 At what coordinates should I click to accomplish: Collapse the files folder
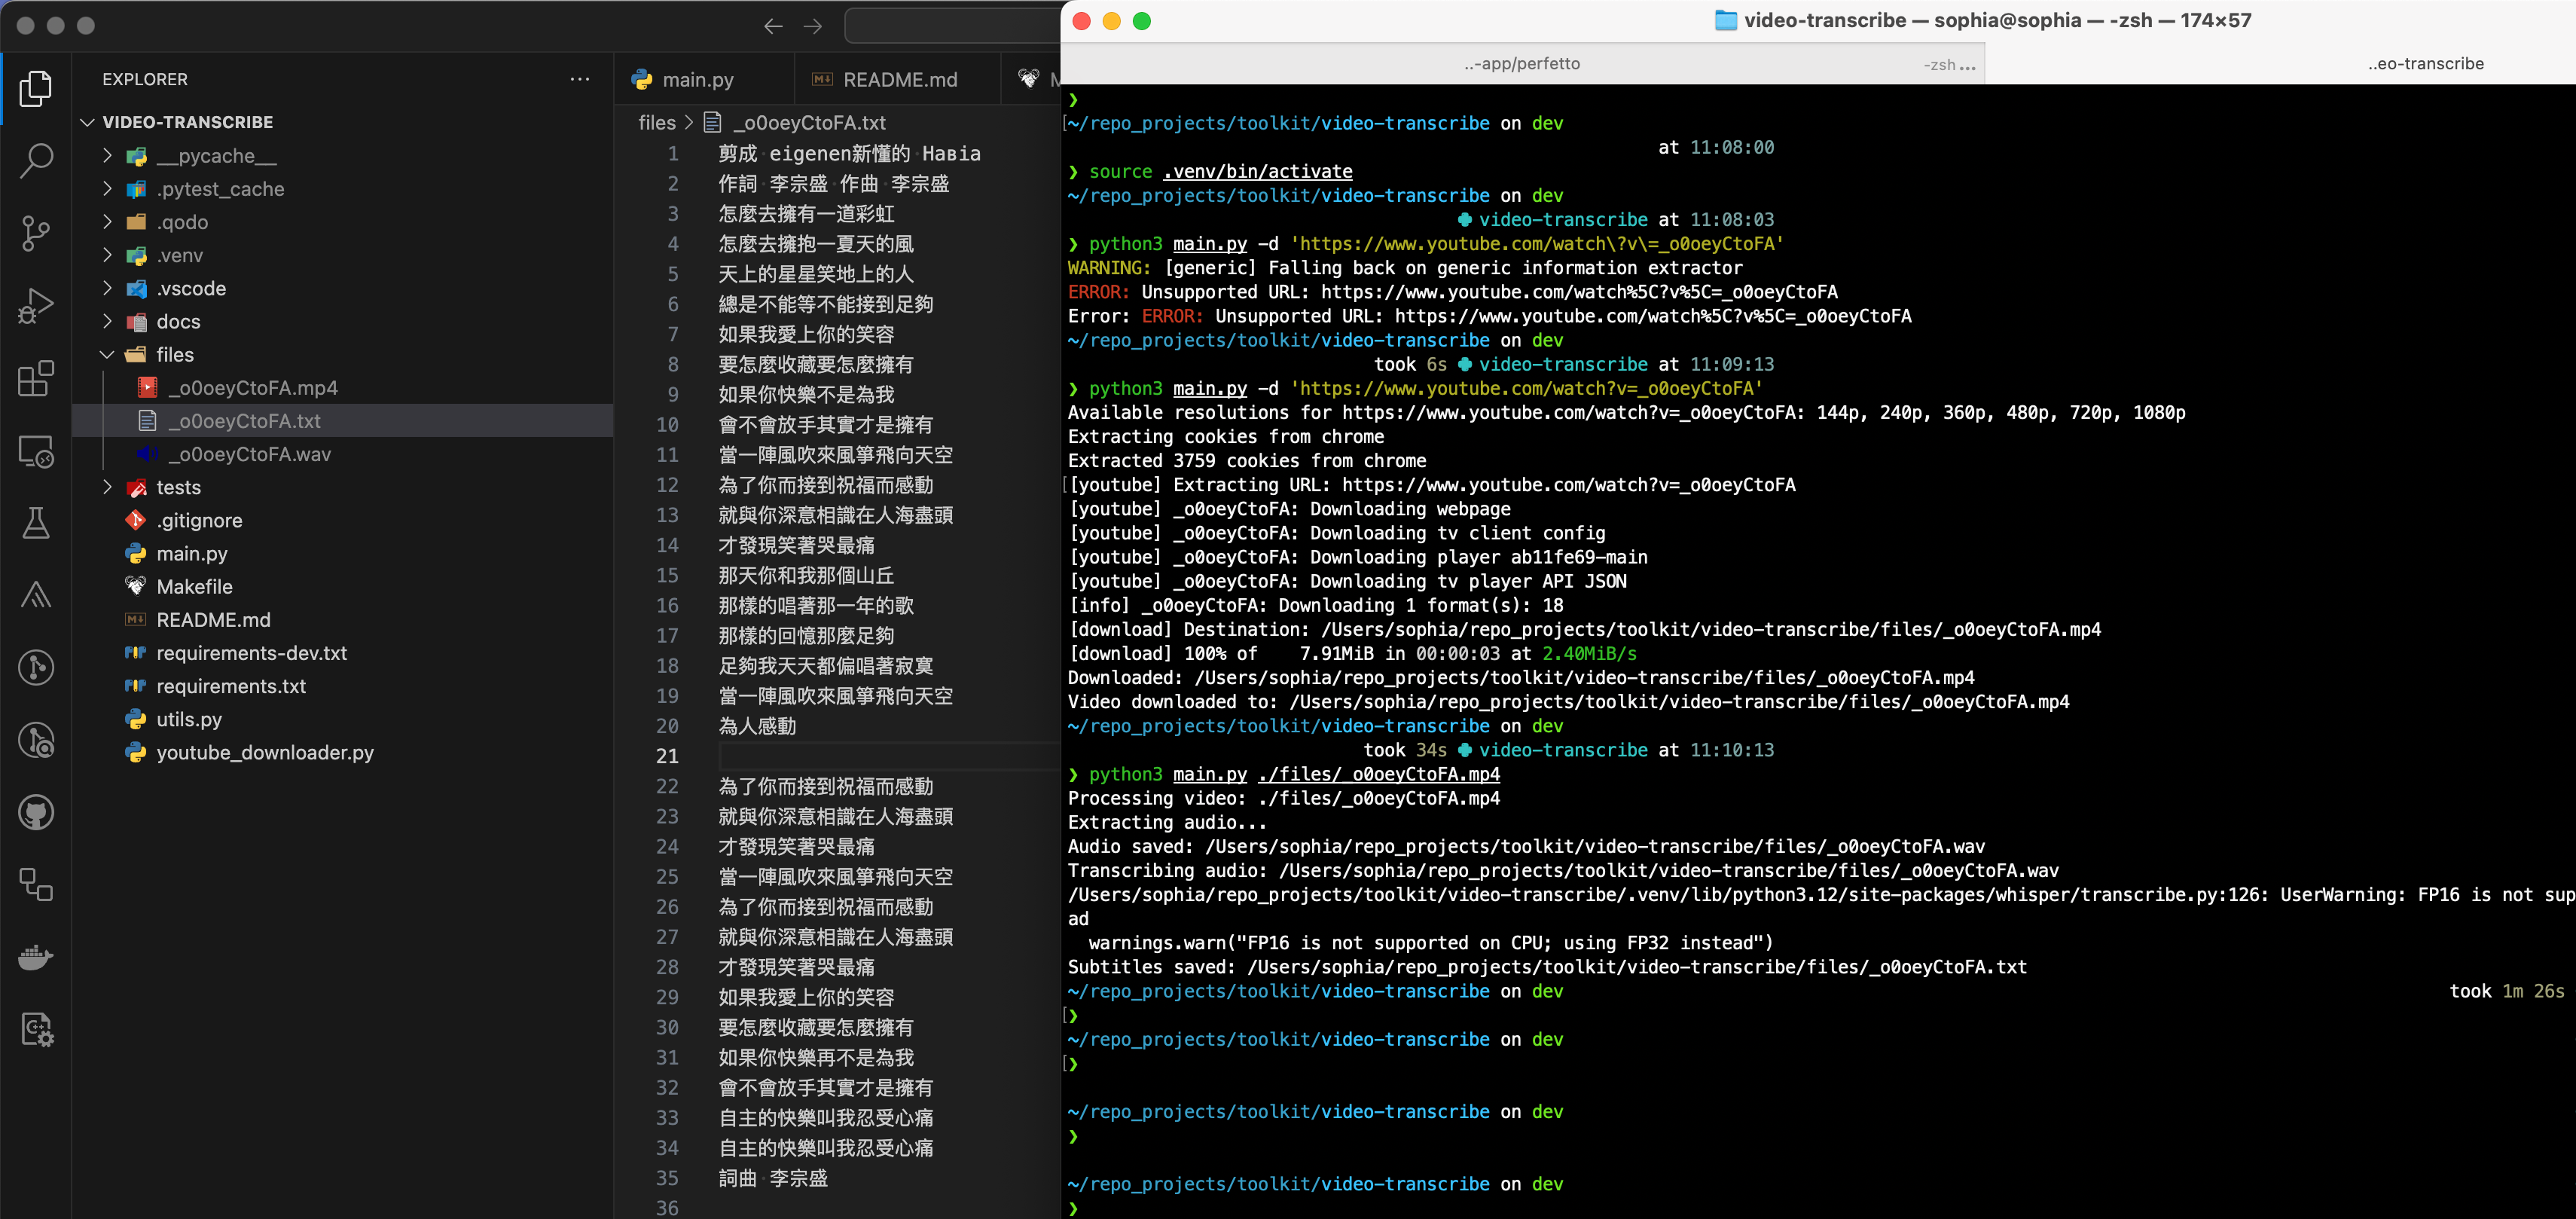(x=108, y=354)
